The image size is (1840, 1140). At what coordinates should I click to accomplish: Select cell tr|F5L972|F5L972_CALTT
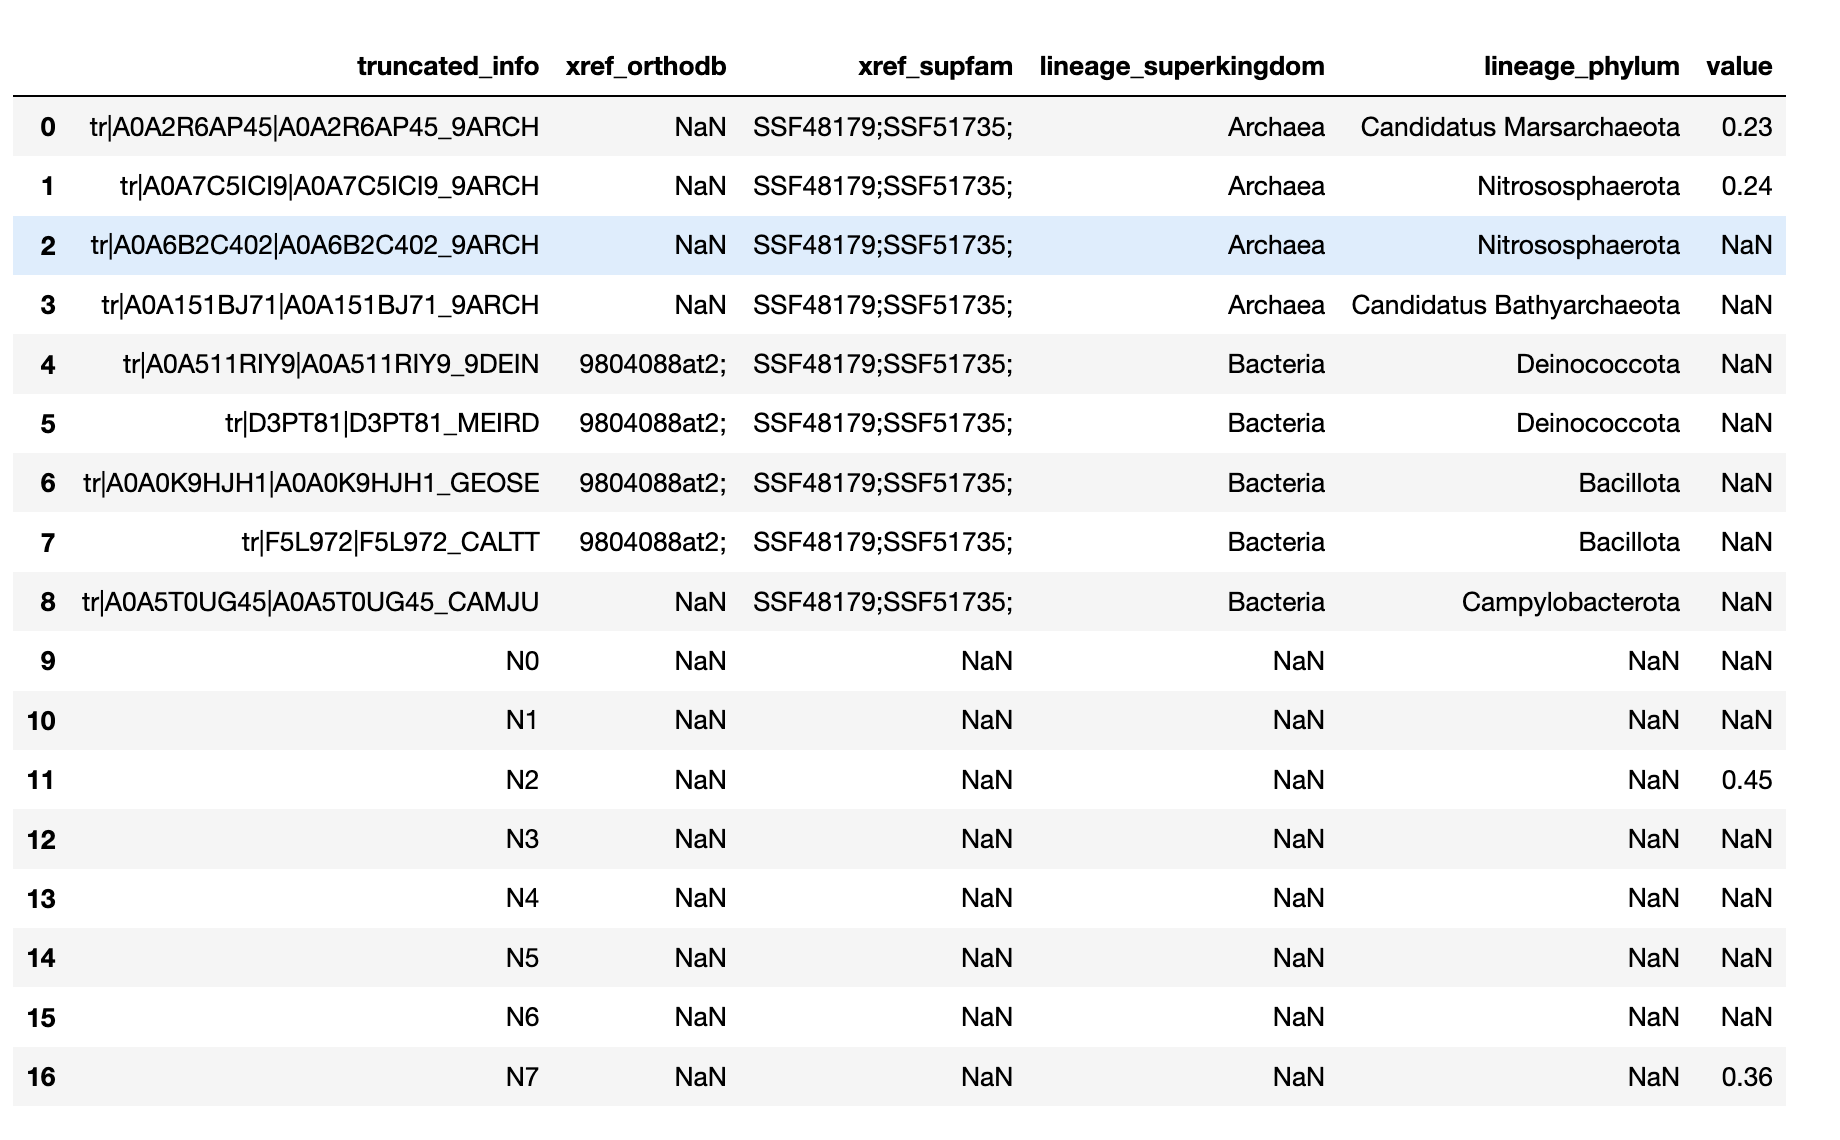[x=390, y=542]
